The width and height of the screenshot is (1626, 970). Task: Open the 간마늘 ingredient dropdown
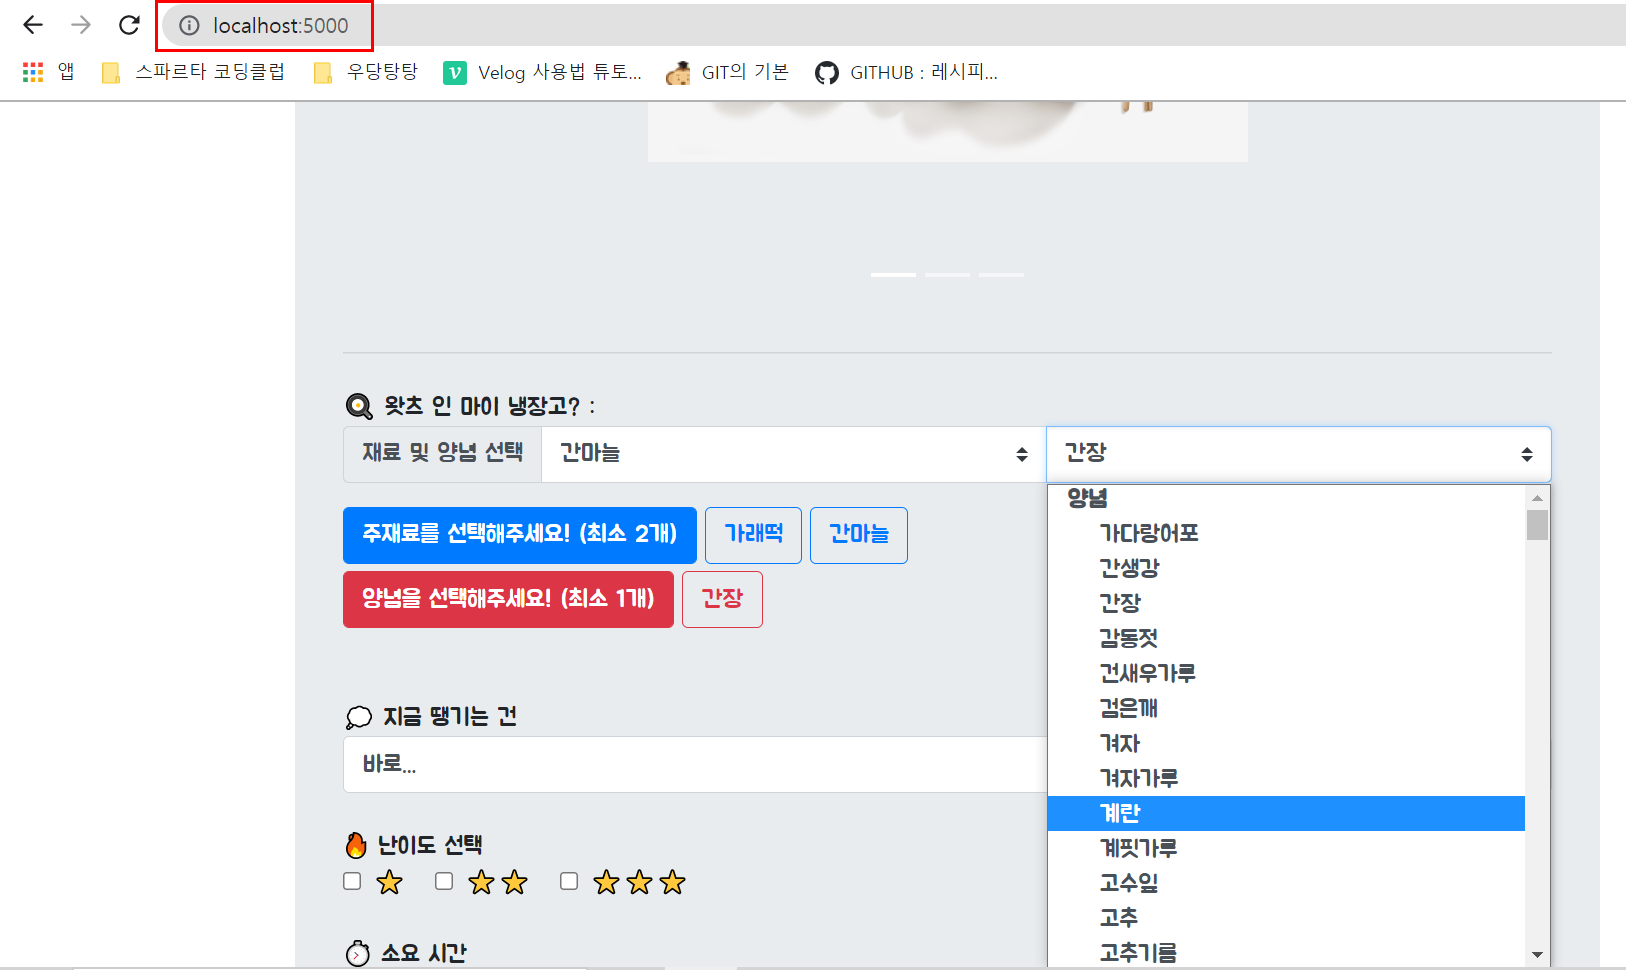[x=793, y=454]
